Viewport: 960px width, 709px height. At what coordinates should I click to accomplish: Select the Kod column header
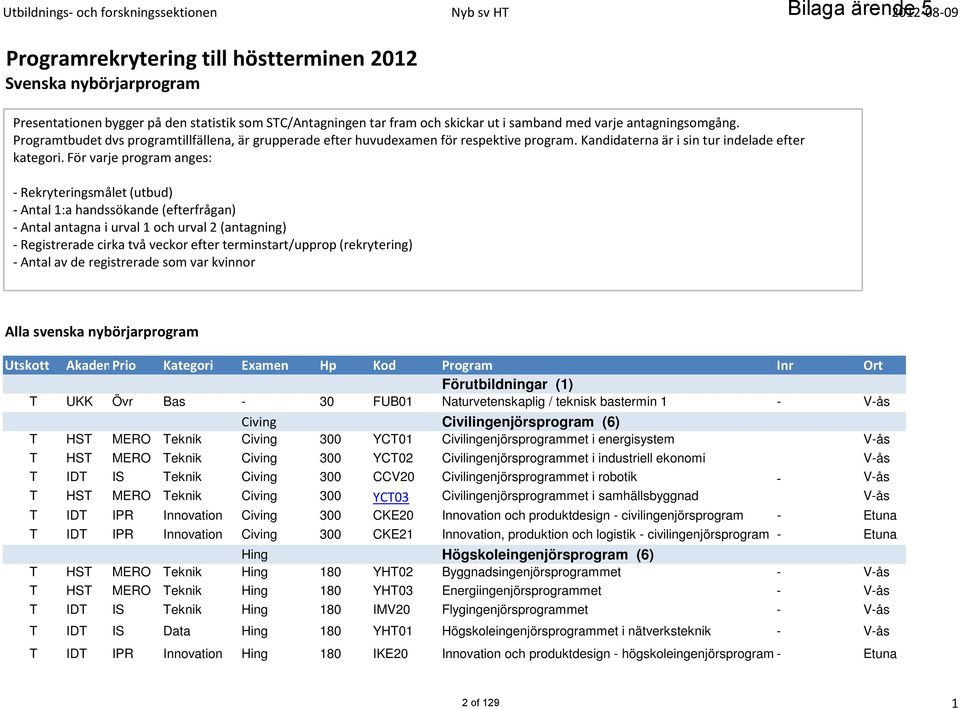(x=384, y=366)
